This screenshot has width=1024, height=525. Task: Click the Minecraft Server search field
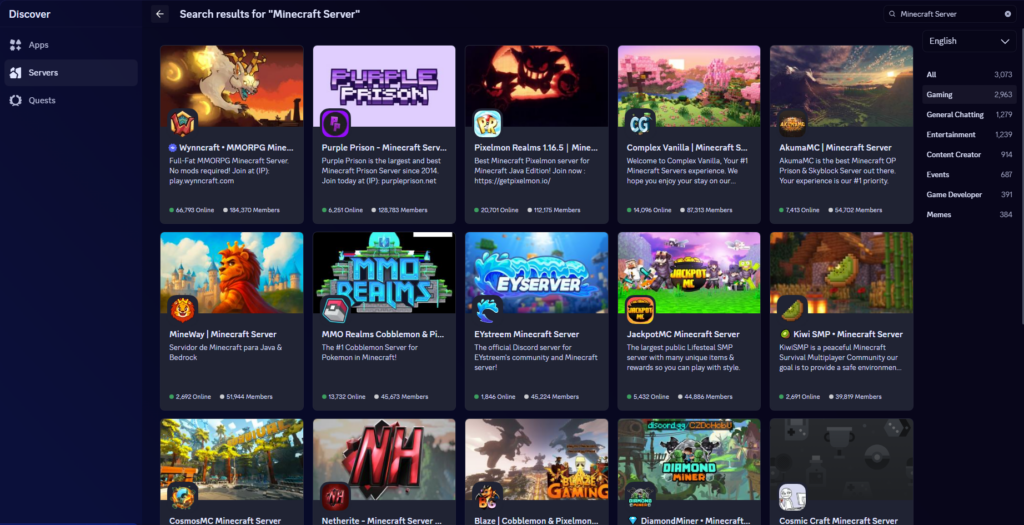tap(950, 14)
